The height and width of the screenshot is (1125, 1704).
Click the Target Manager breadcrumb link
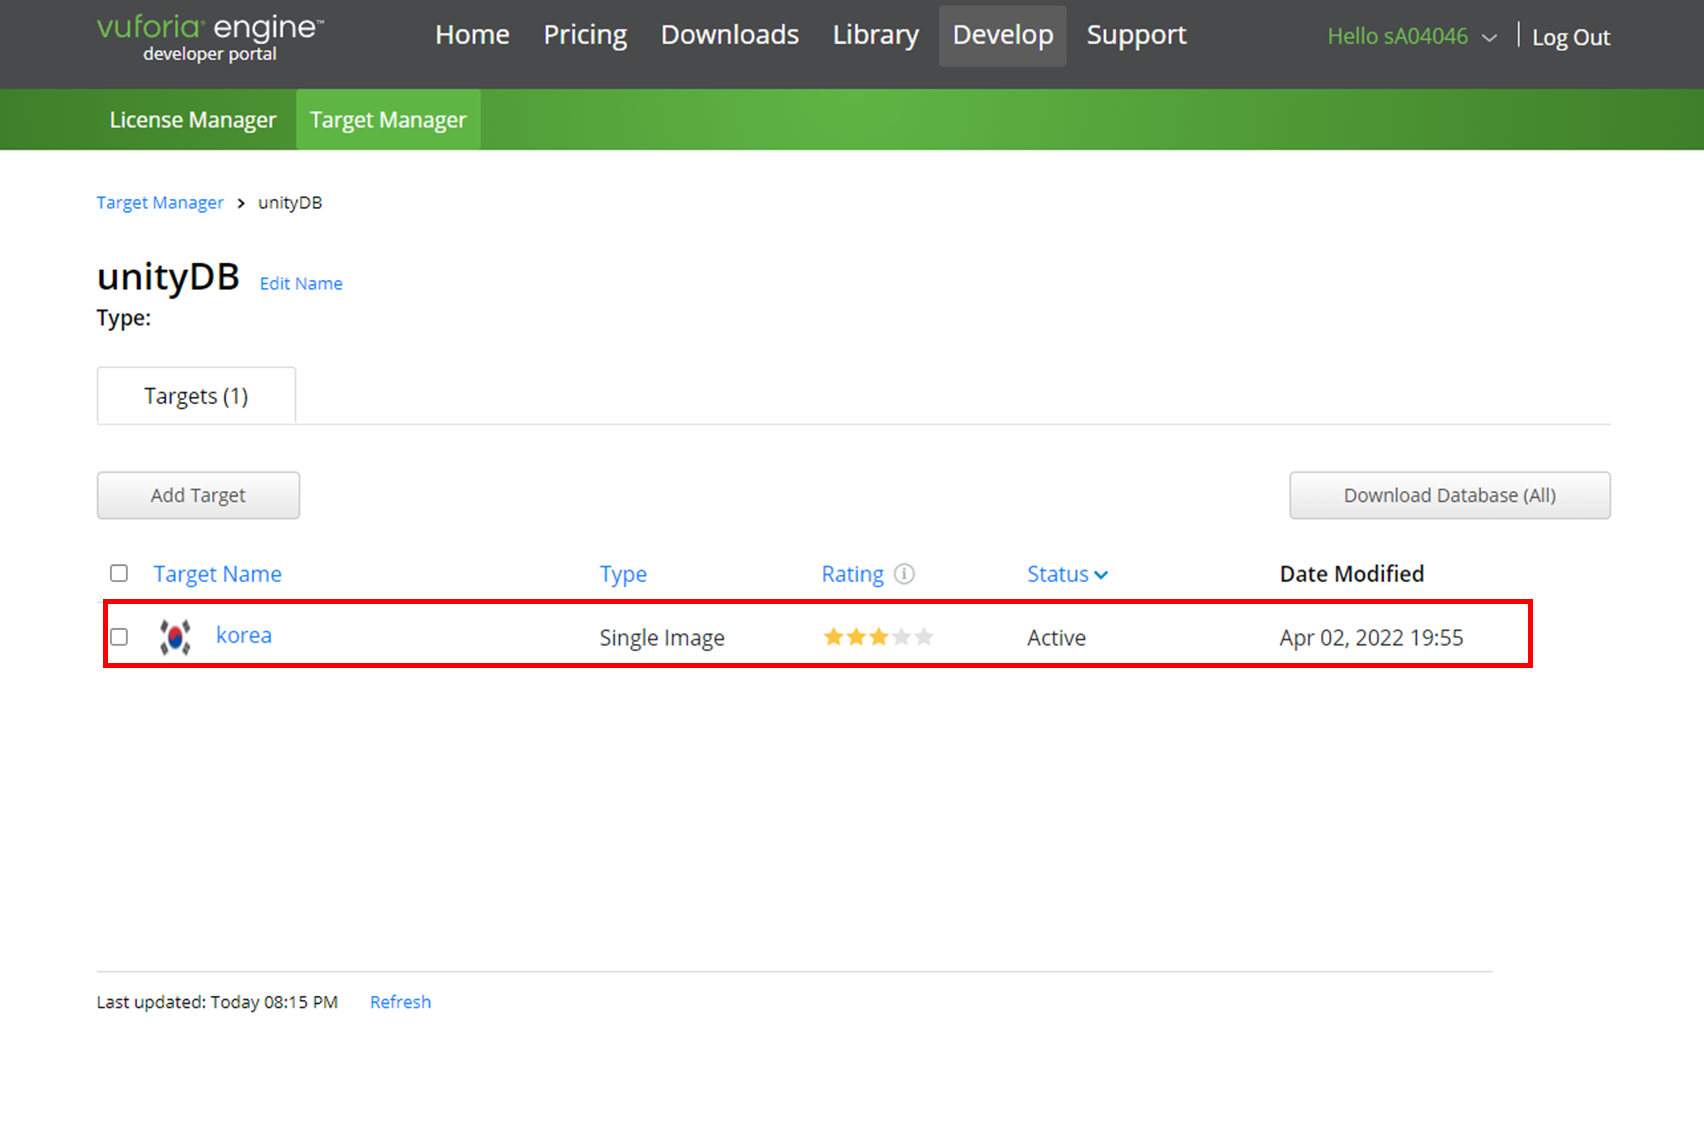(x=160, y=203)
